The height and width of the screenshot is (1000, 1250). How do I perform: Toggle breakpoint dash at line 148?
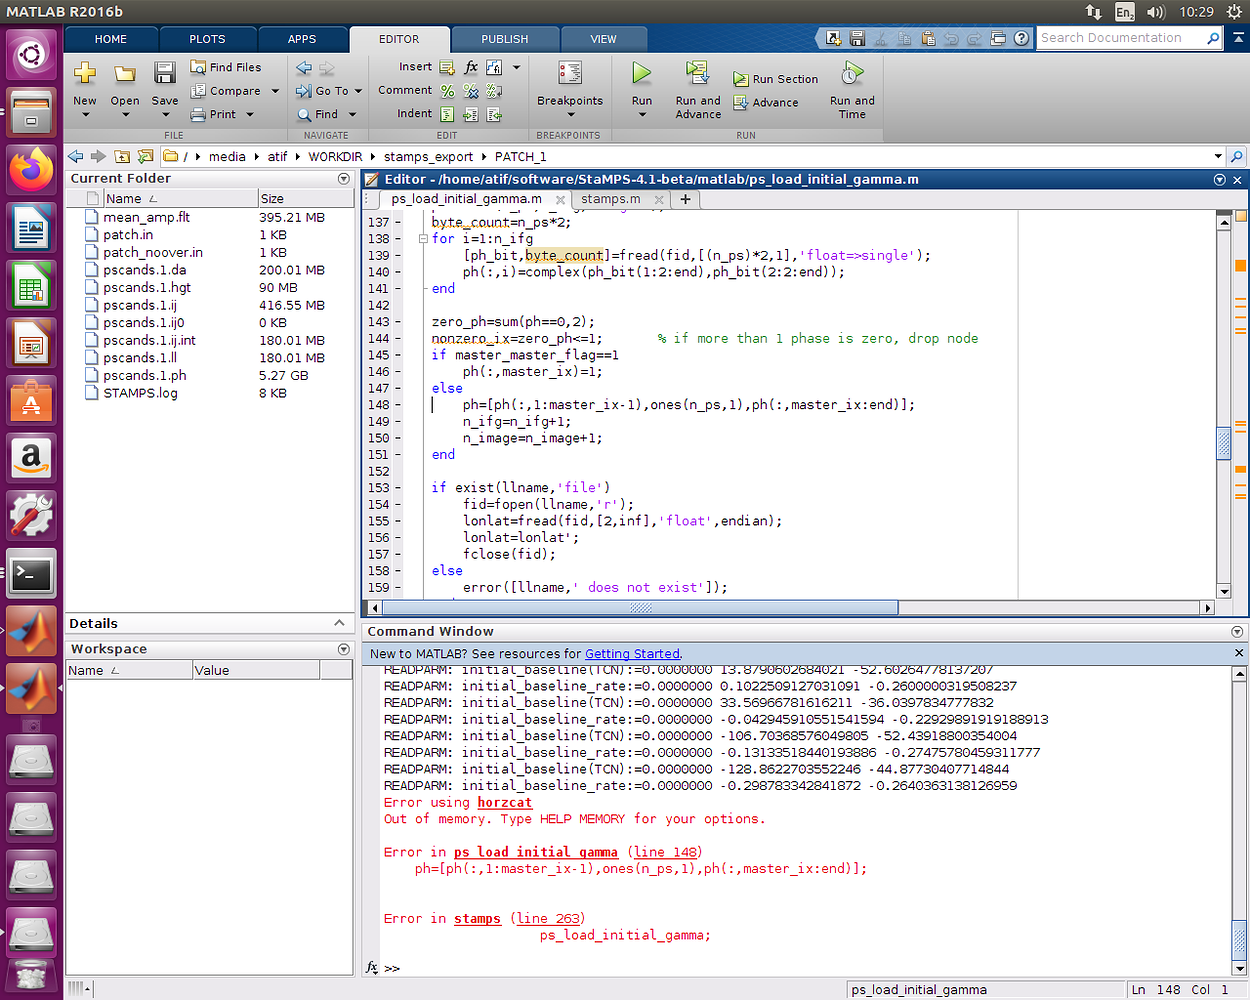tap(398, 405)
